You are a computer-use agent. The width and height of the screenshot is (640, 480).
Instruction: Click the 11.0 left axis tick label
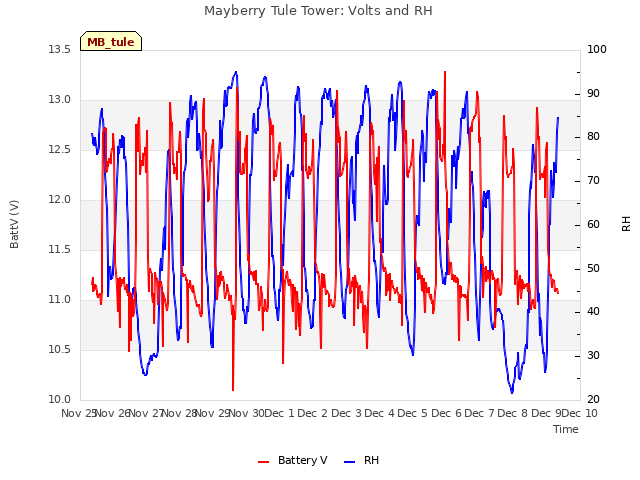point(60,300)
